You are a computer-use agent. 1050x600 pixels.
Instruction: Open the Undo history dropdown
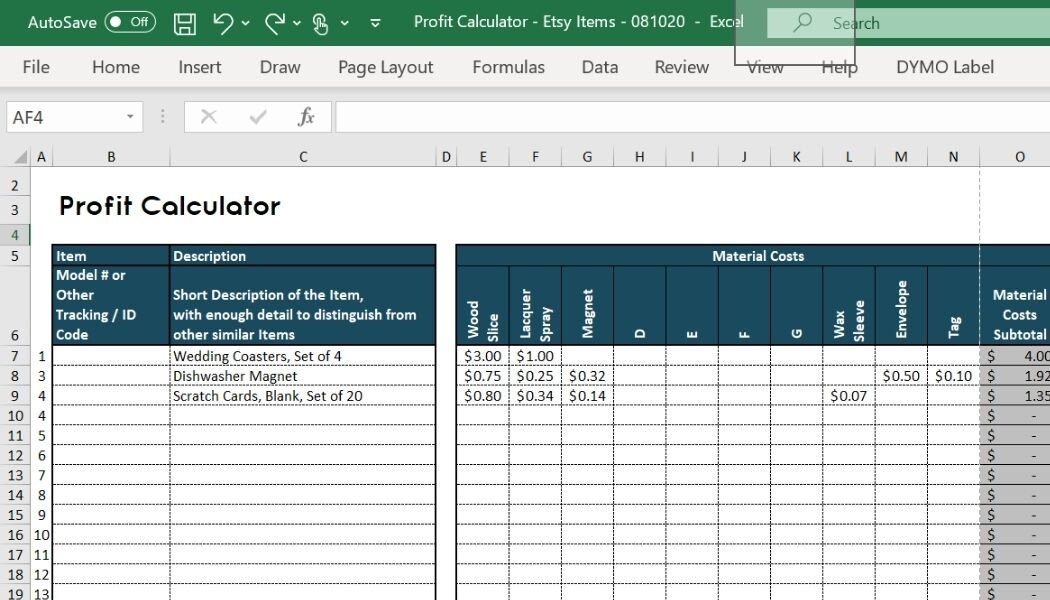246,23
